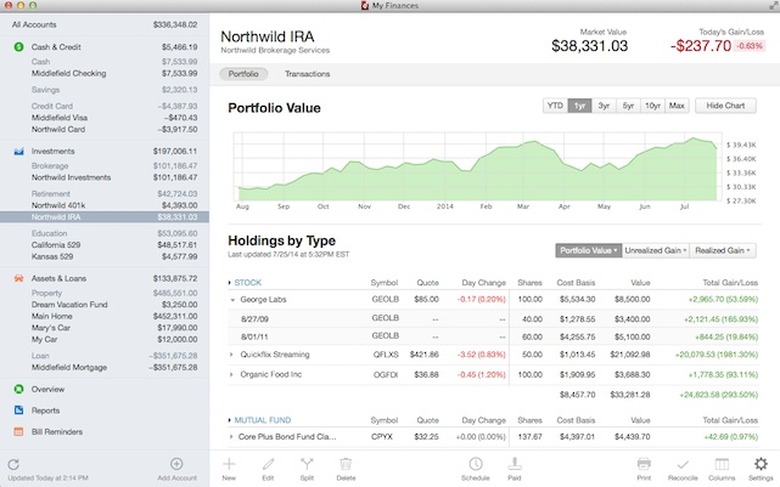The image size is (780, 487).
Task: Click the Add Account plus icon
Action: [x=176, y=464]
